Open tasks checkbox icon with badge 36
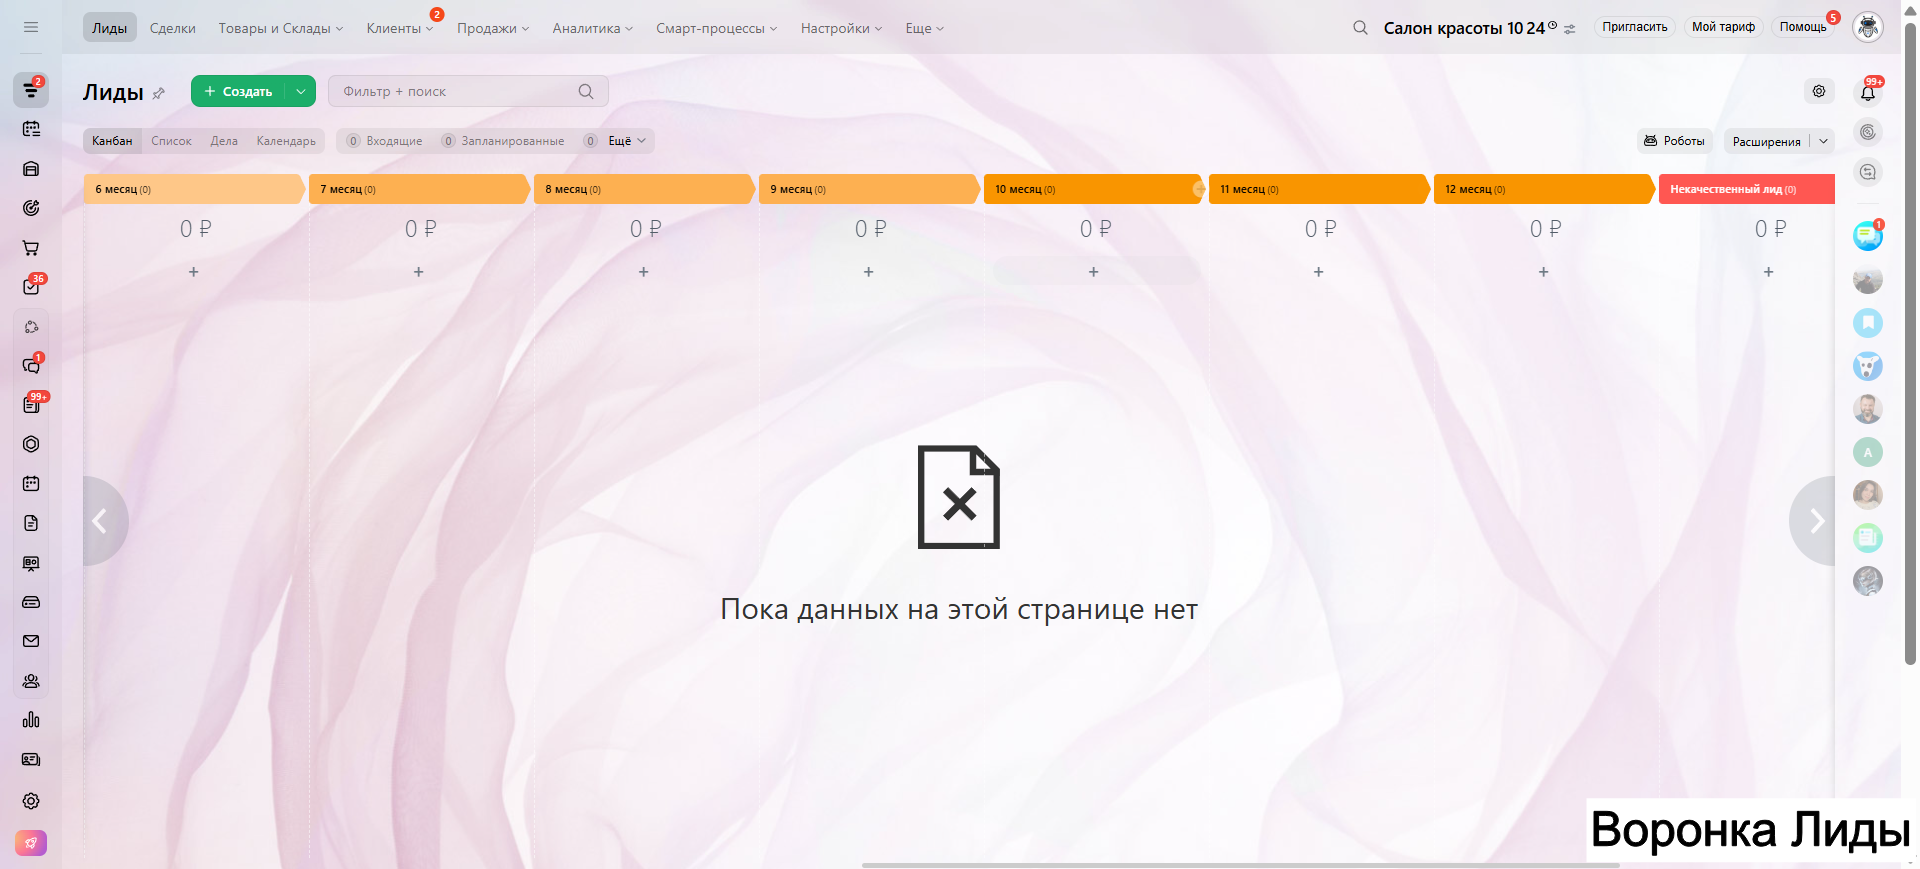 pos(31,287)
